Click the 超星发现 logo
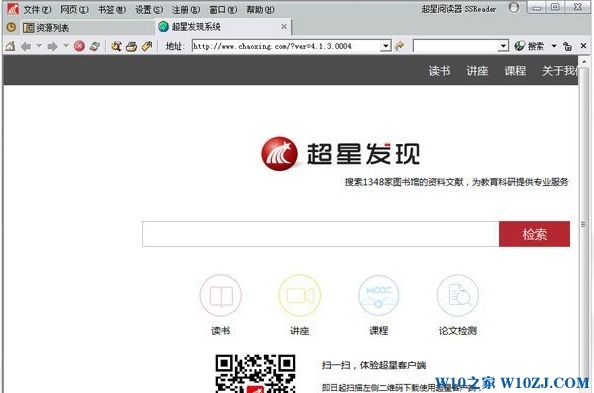 click(340, 153)
